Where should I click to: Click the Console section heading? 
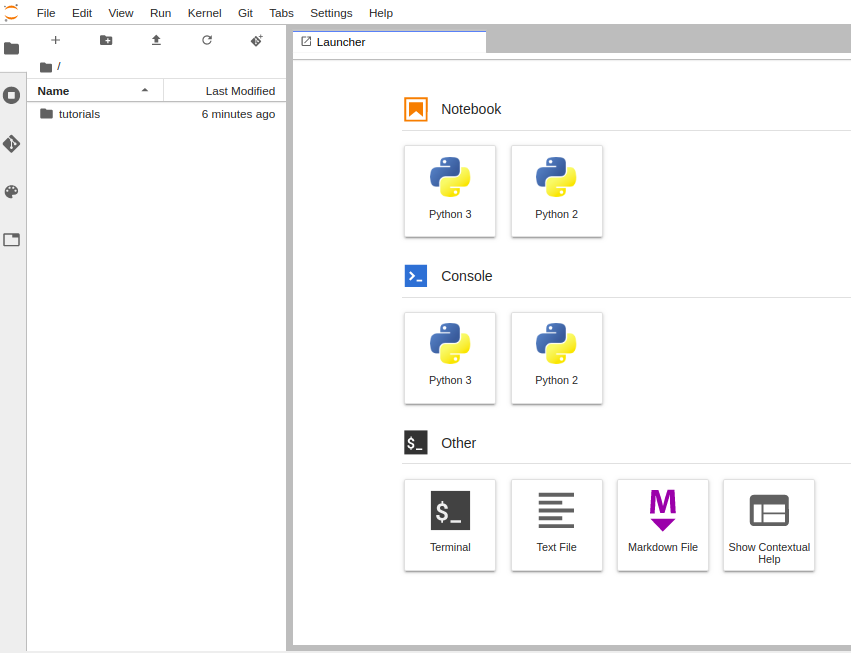tap(467, 276)
